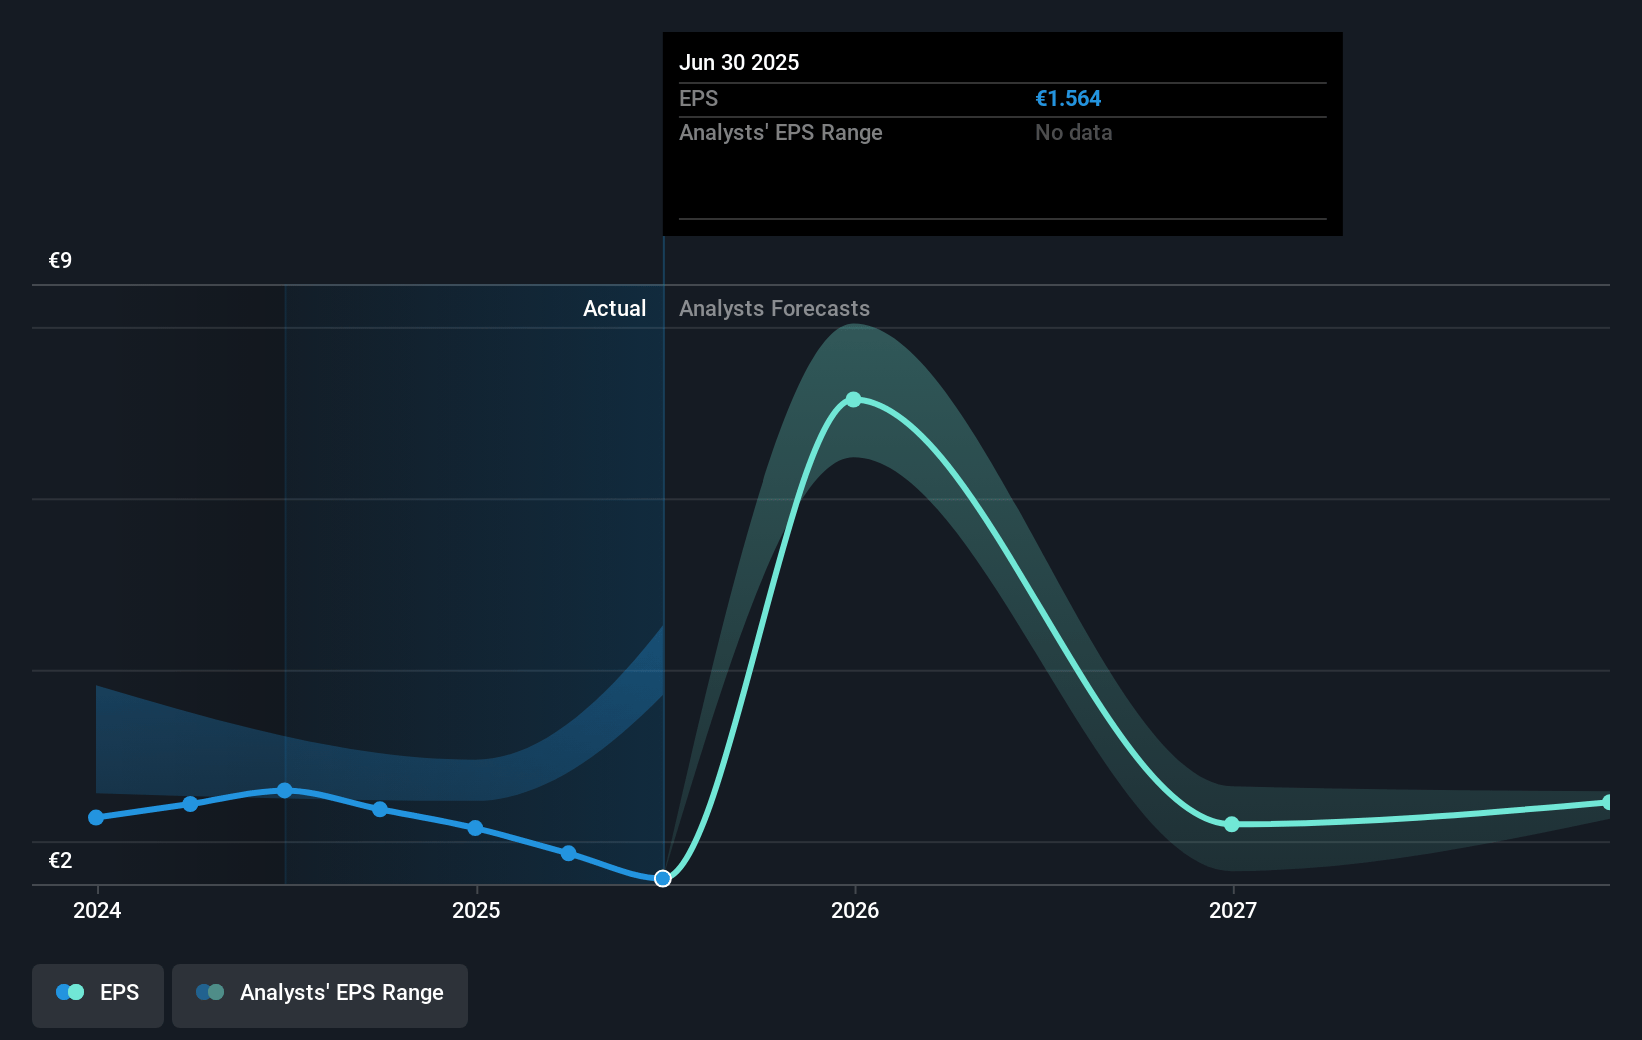Click the 'Jun 30 2025' tooltip heading
1642x1040 pixels.
point(739,63)
